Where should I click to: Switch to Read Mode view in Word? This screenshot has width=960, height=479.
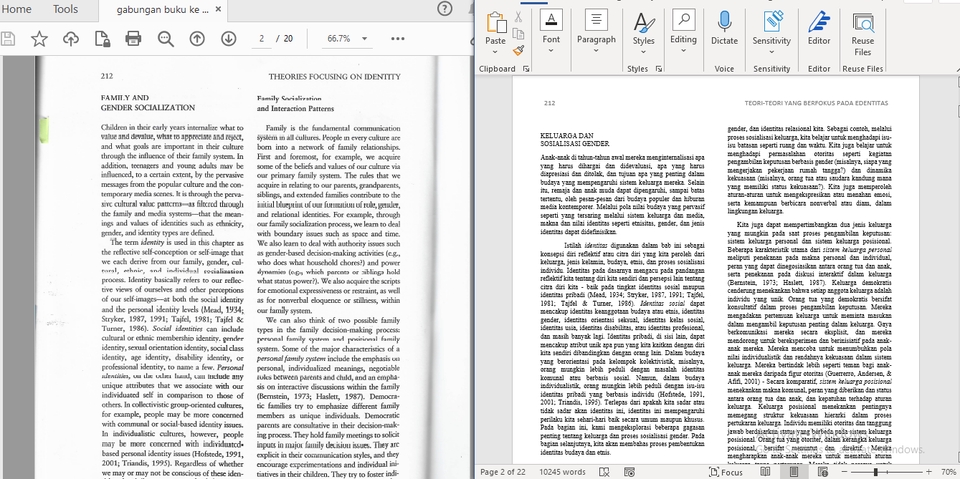point(765,472)
